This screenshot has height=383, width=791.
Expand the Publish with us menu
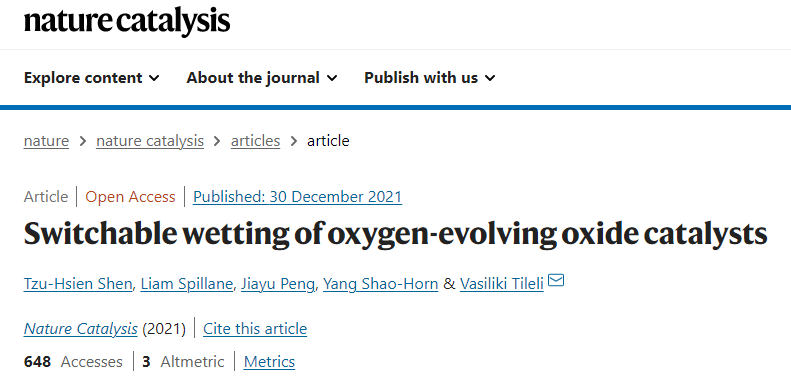point(430,78)
